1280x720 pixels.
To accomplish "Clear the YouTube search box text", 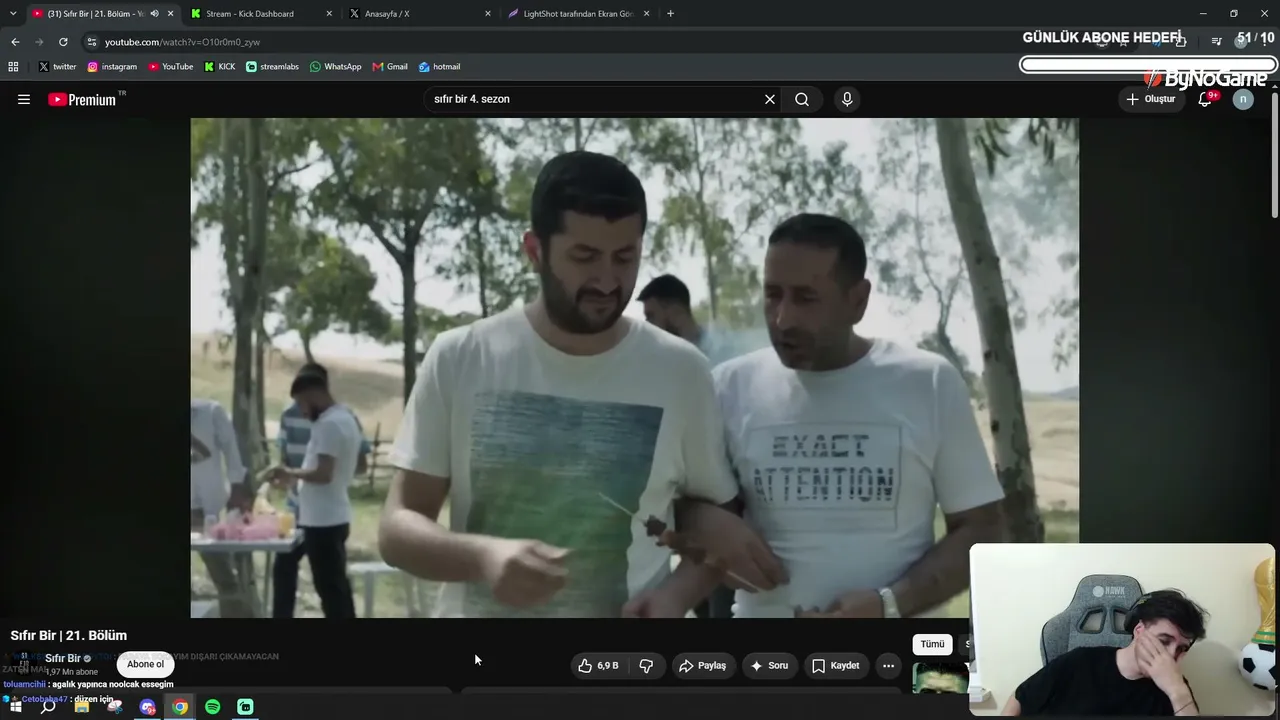I will tap(770, 99).
